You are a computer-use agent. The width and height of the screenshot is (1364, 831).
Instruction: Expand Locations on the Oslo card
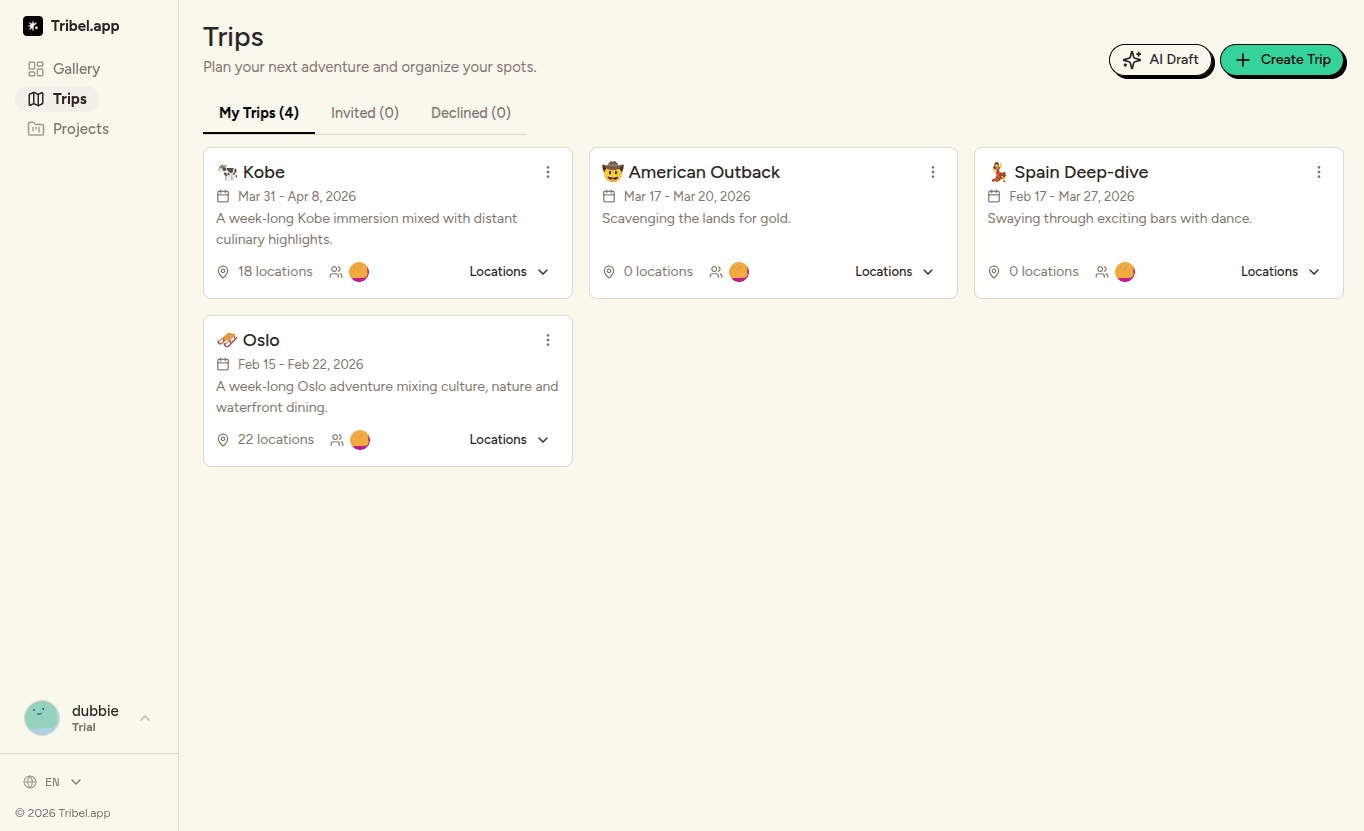(509, 440)
